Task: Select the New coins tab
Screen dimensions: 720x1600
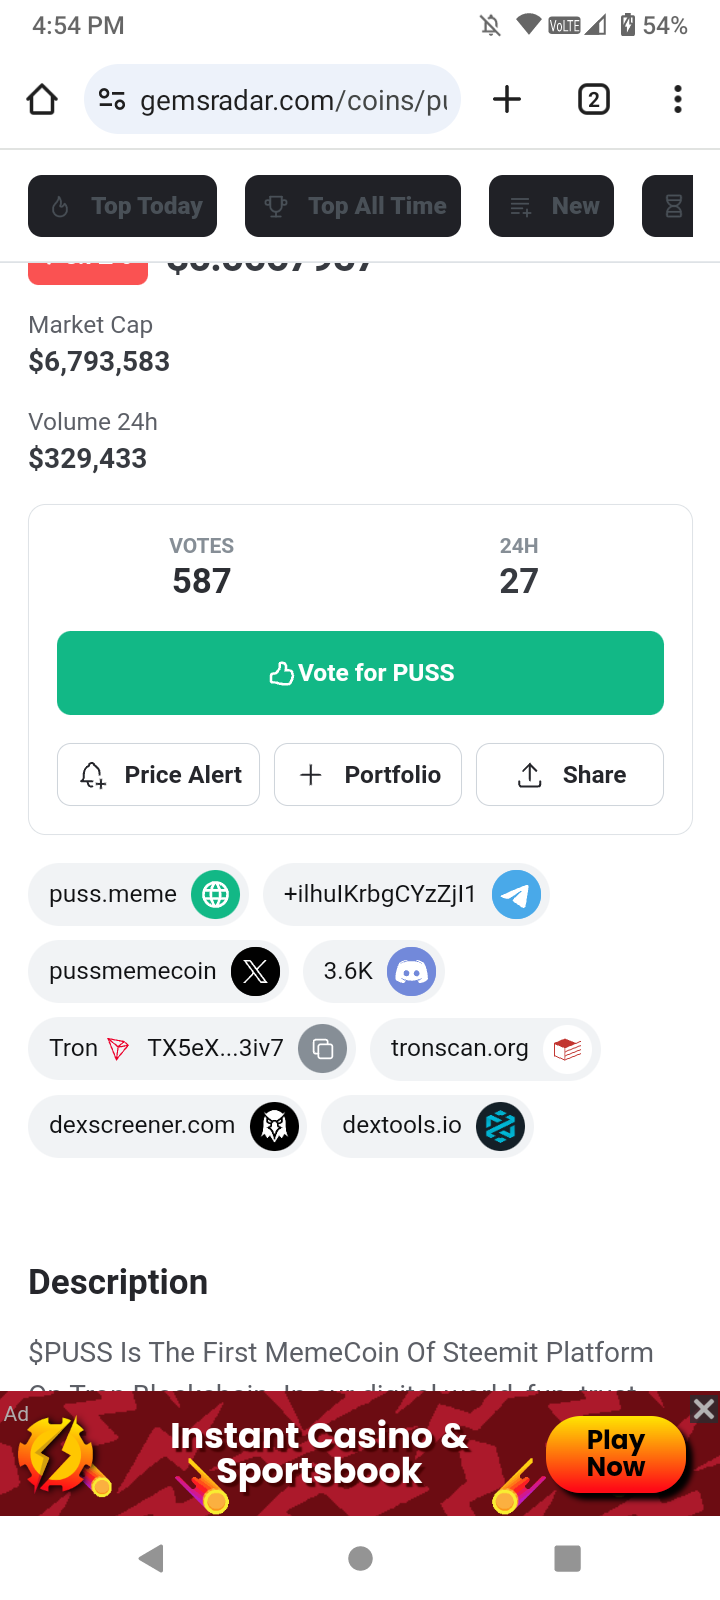Action: [x=551, y=206]
